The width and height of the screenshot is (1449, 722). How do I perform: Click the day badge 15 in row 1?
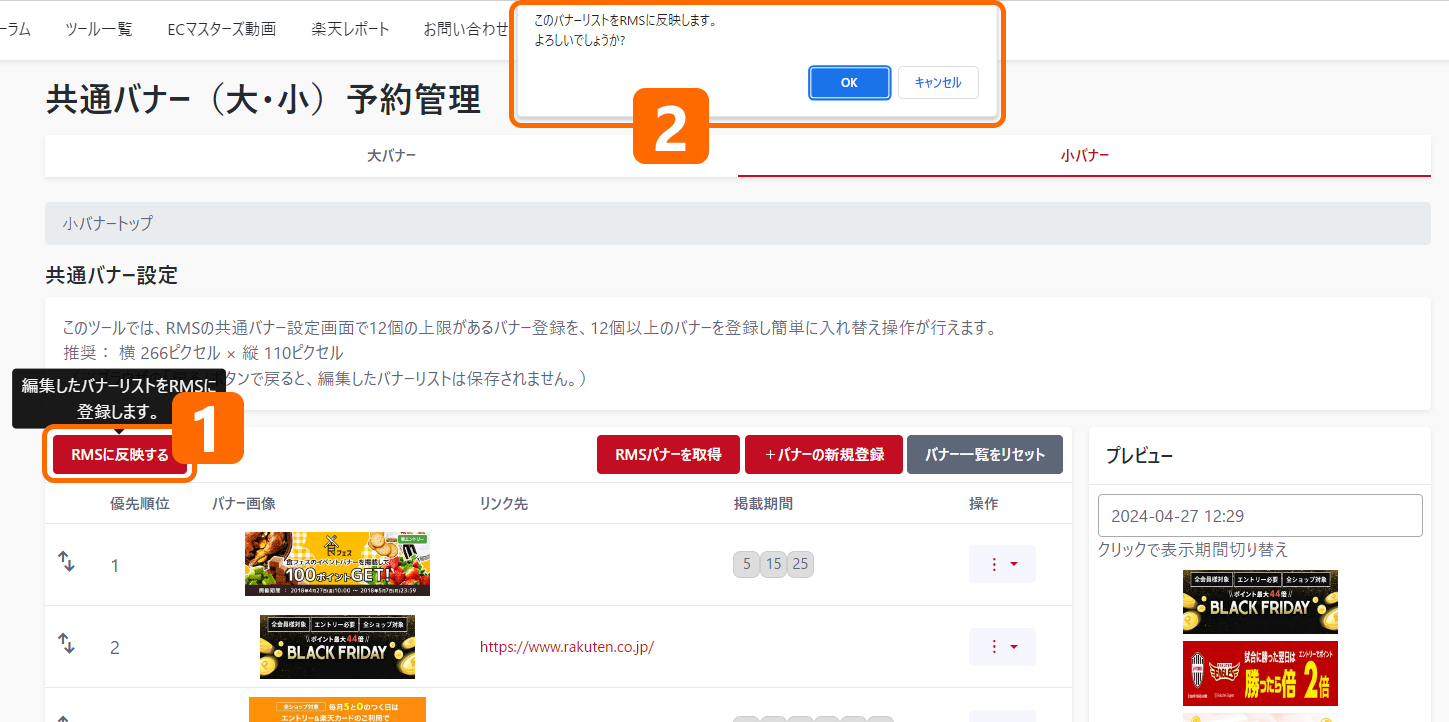(773, 564)
